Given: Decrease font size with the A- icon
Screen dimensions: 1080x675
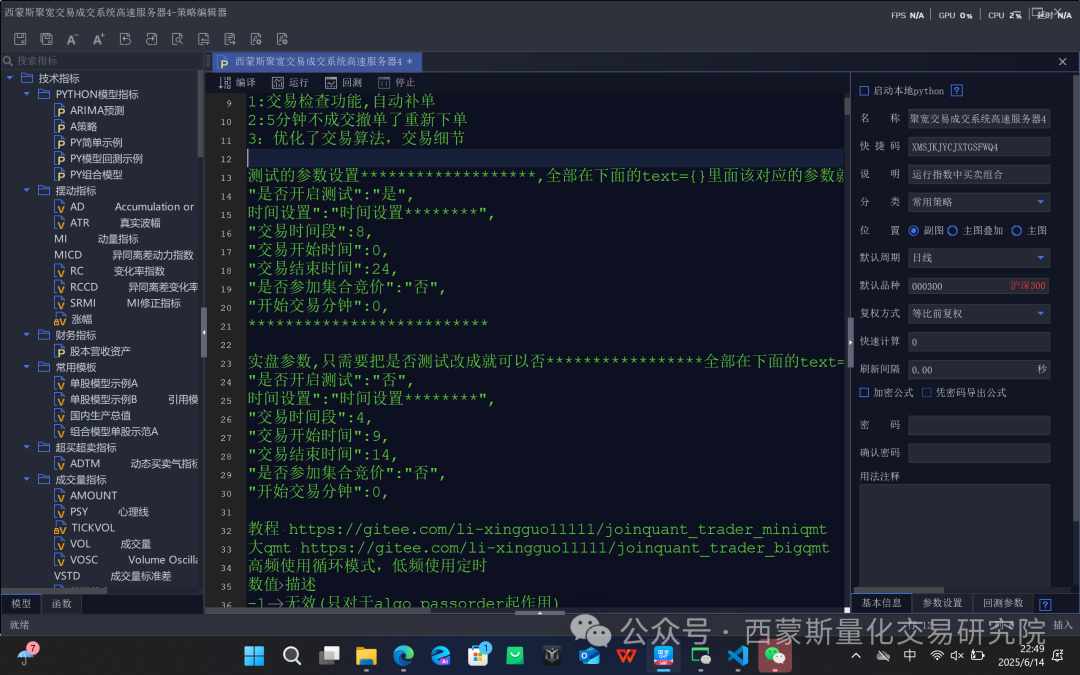Looking at the screenshot, I should 72,39.
